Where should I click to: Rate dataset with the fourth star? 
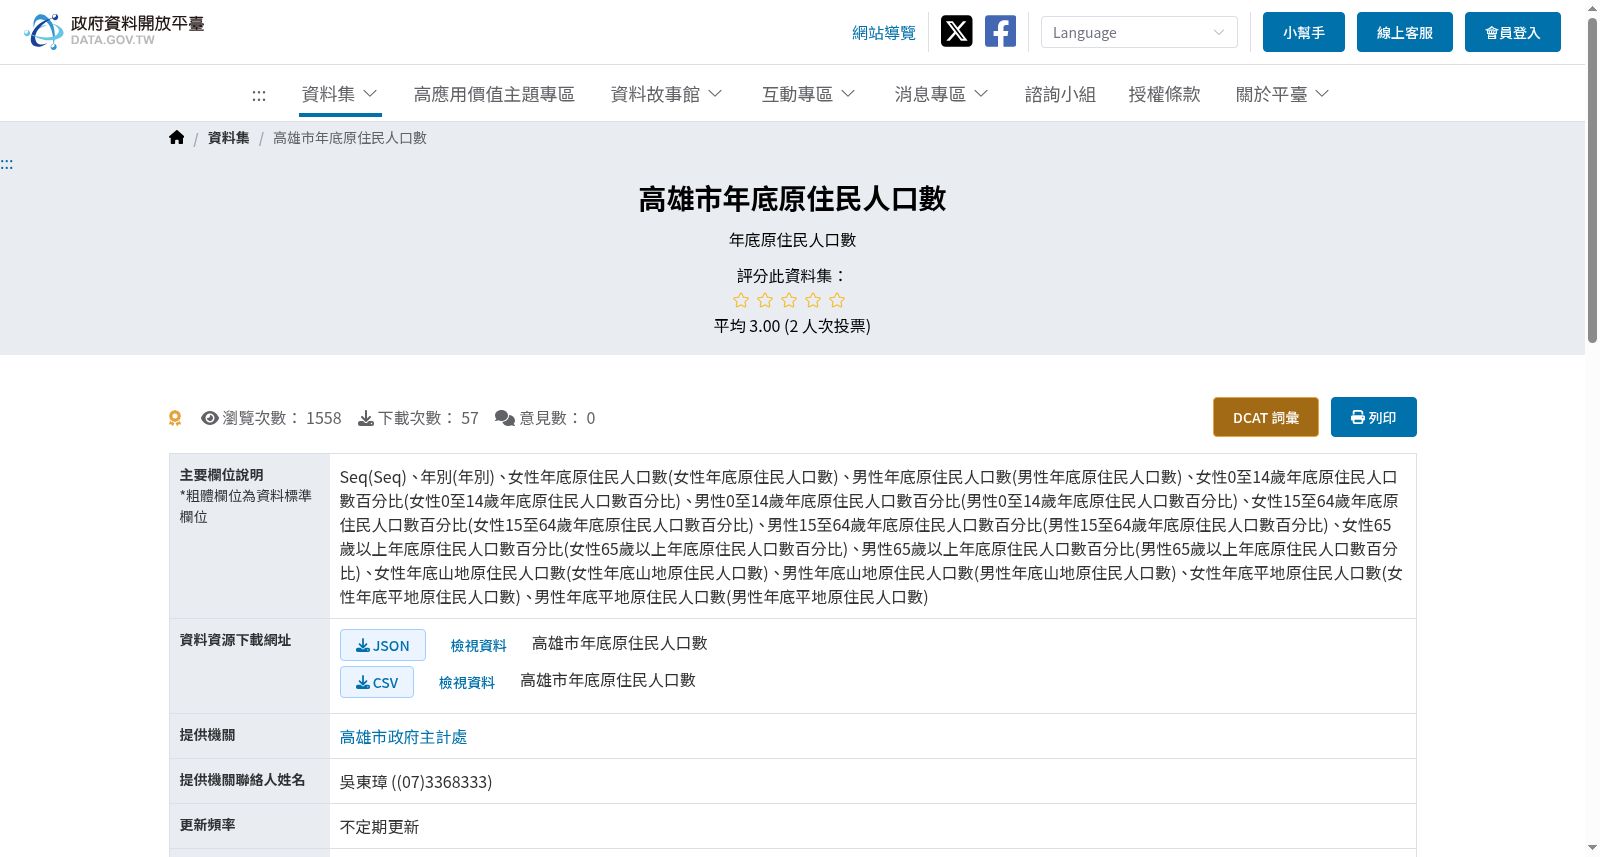[813, 300]
